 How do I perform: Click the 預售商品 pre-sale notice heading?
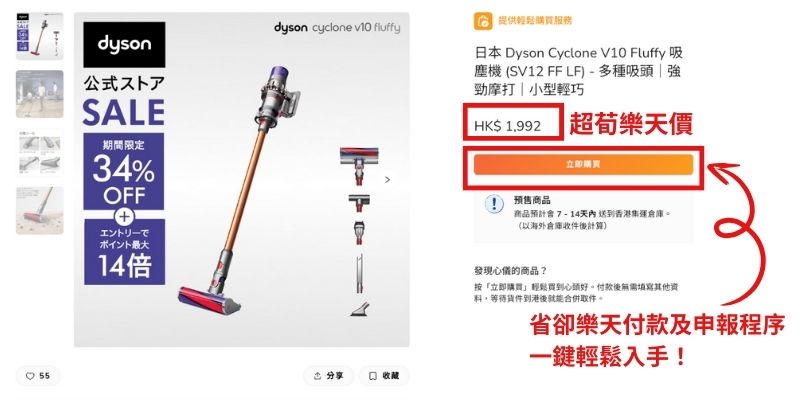(532, 201)
